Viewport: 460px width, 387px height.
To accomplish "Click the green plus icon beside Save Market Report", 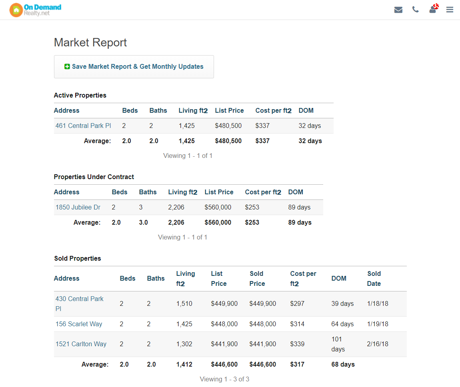I will pyautogui.click(x=67, y=67).
